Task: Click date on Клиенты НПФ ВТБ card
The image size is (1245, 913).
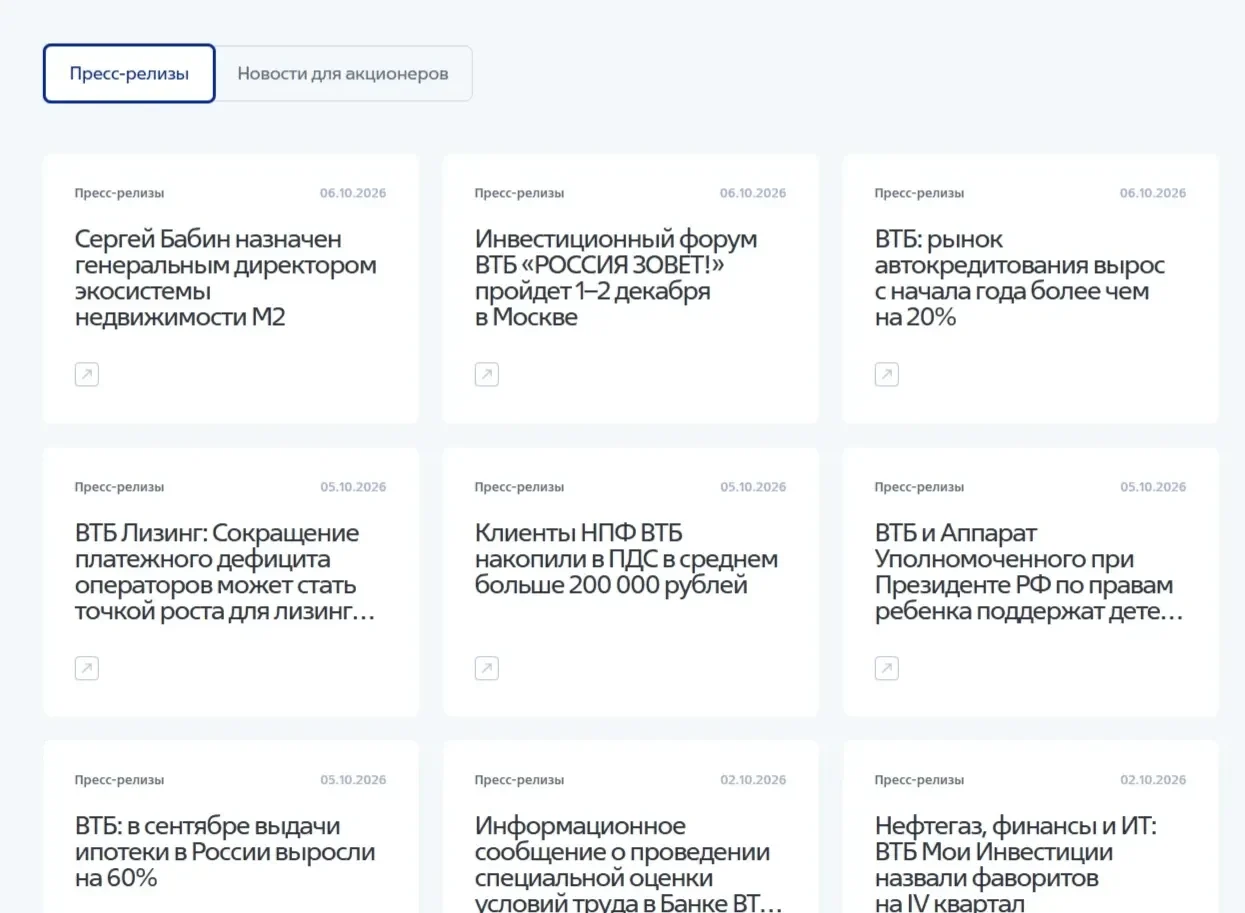Action: pos(753,487)
